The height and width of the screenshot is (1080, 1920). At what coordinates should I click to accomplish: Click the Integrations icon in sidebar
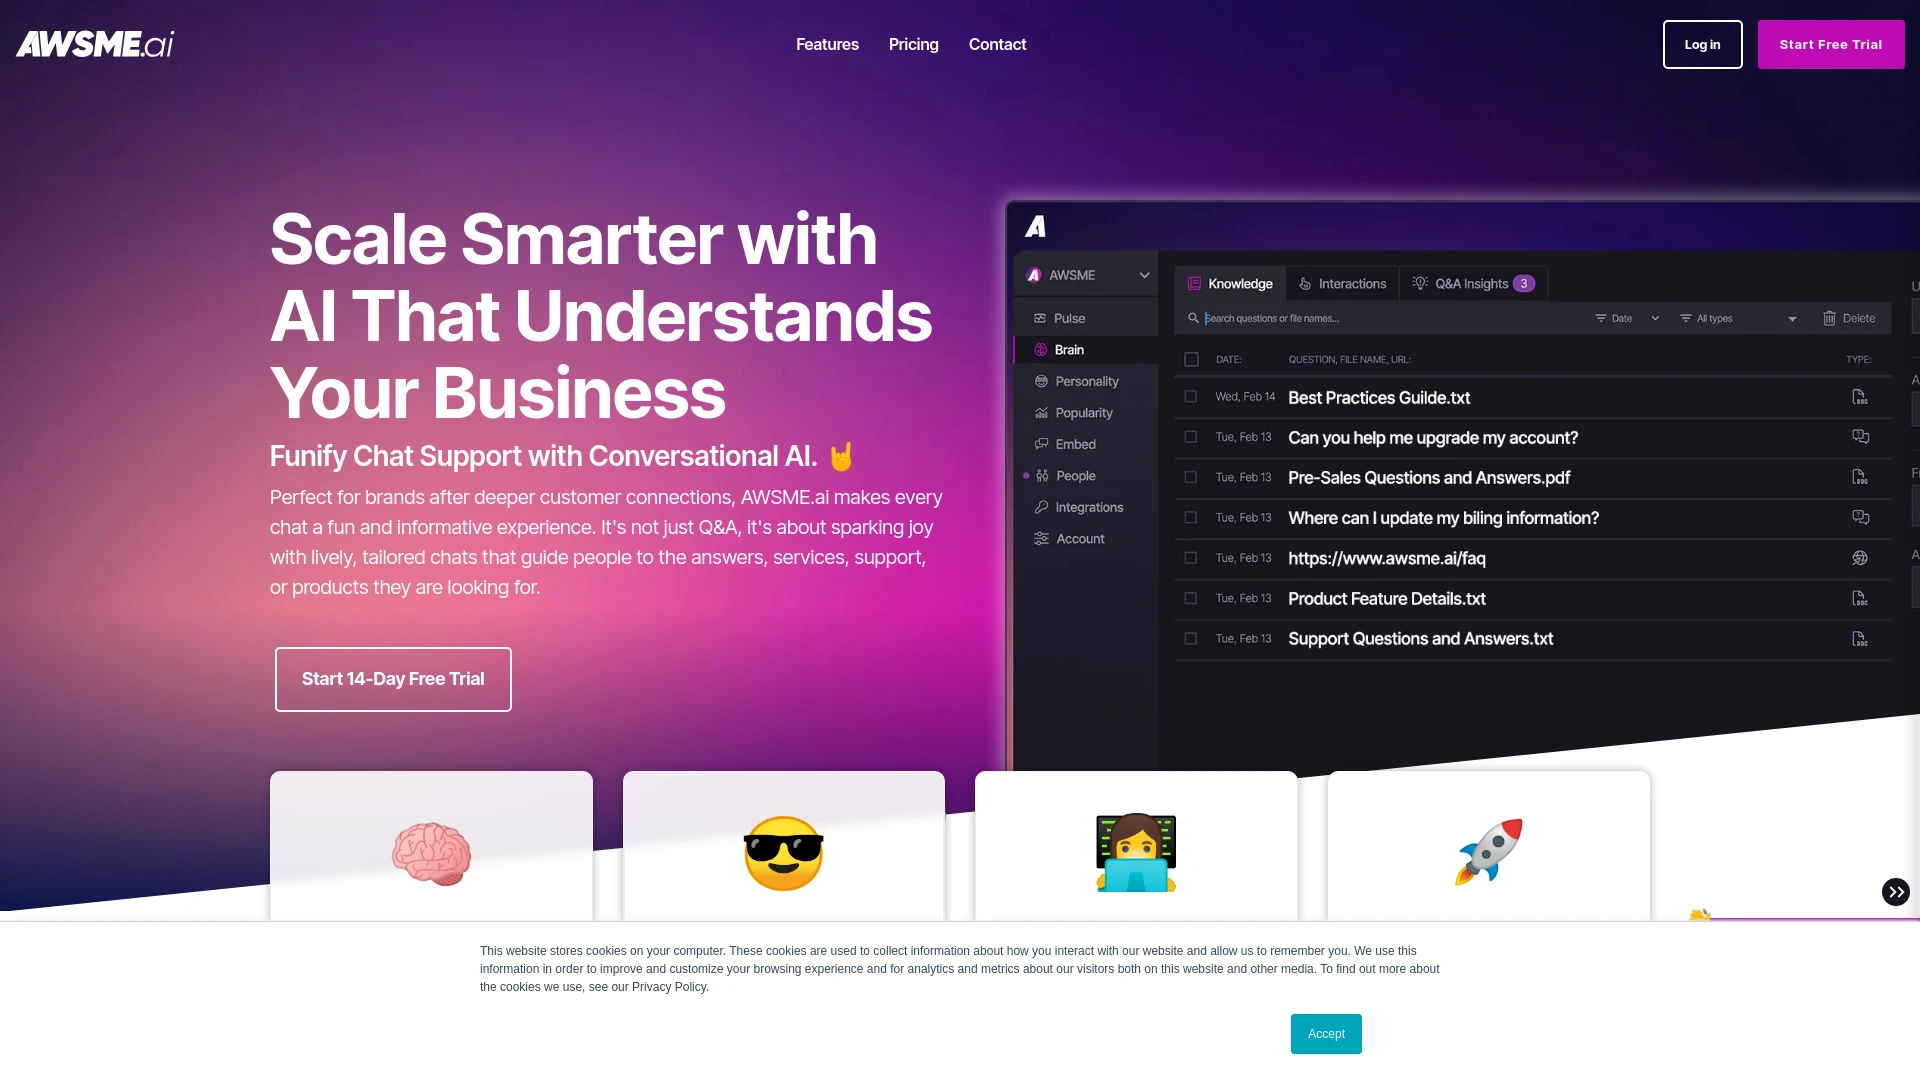(x=1040, y=506)
